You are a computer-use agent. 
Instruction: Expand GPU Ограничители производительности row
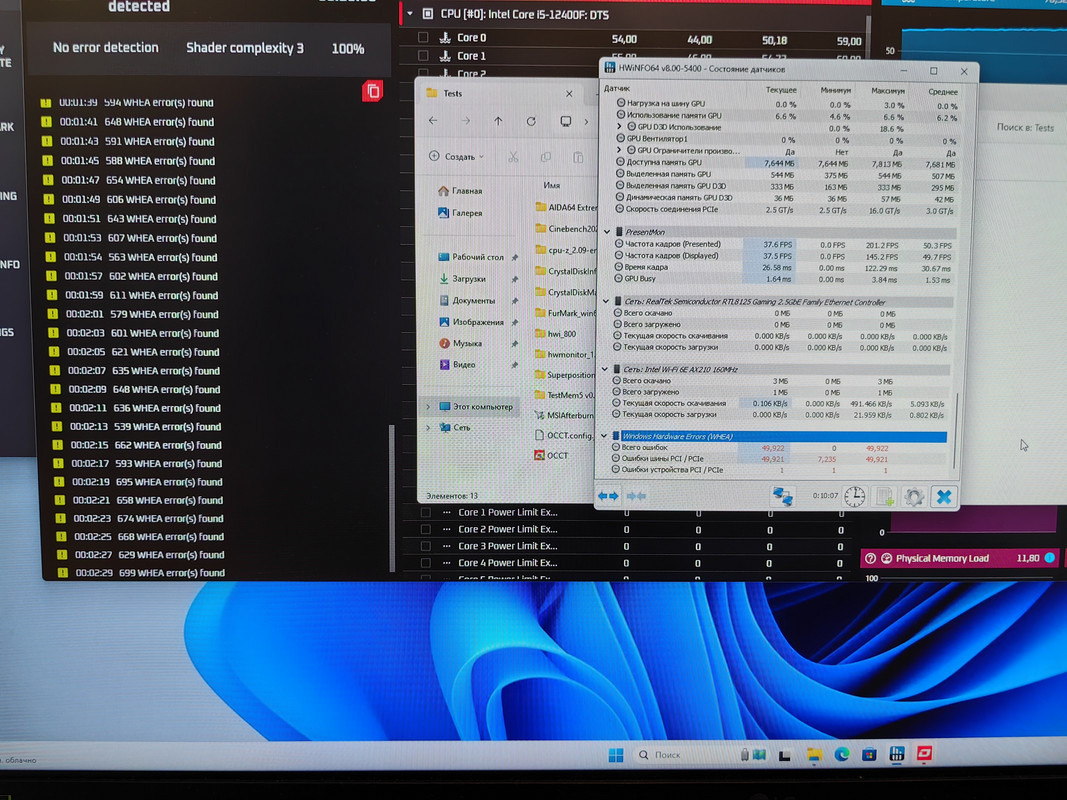click(619, 150)
